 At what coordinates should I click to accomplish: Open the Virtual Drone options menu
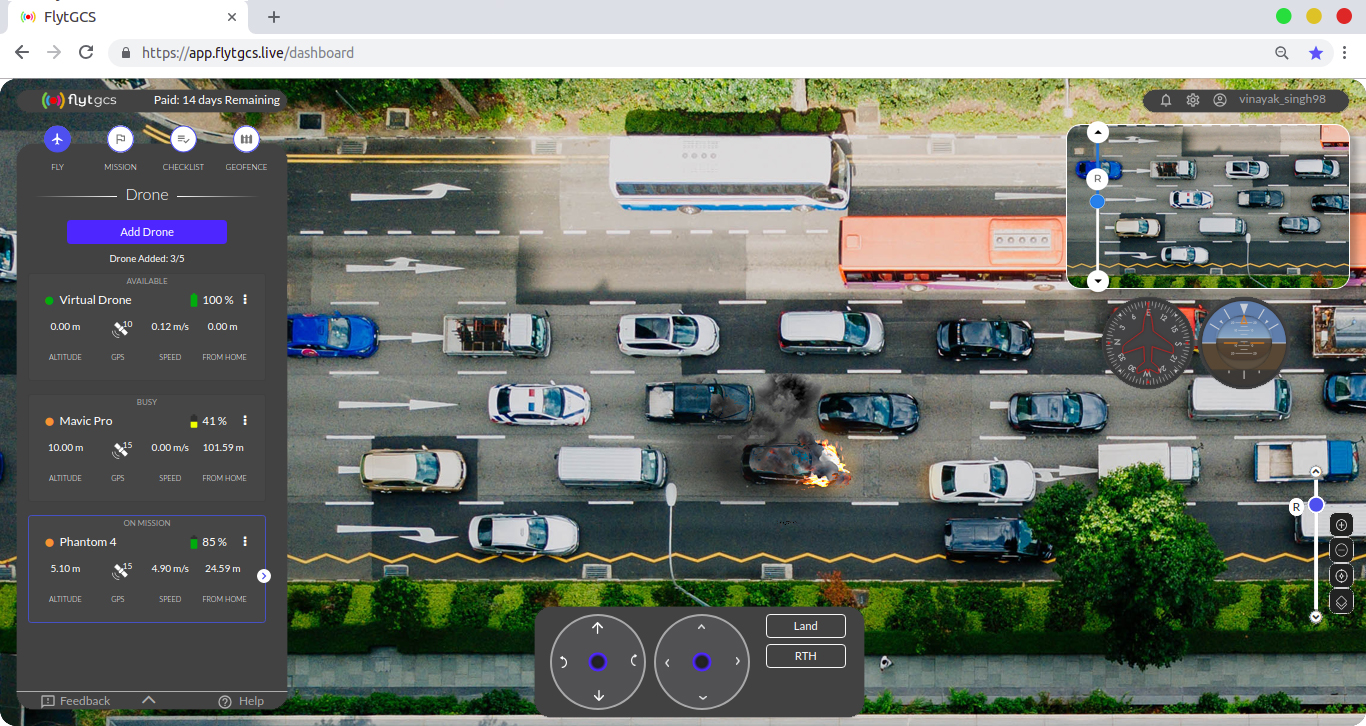pyautogui.click(x=245, y=300)
